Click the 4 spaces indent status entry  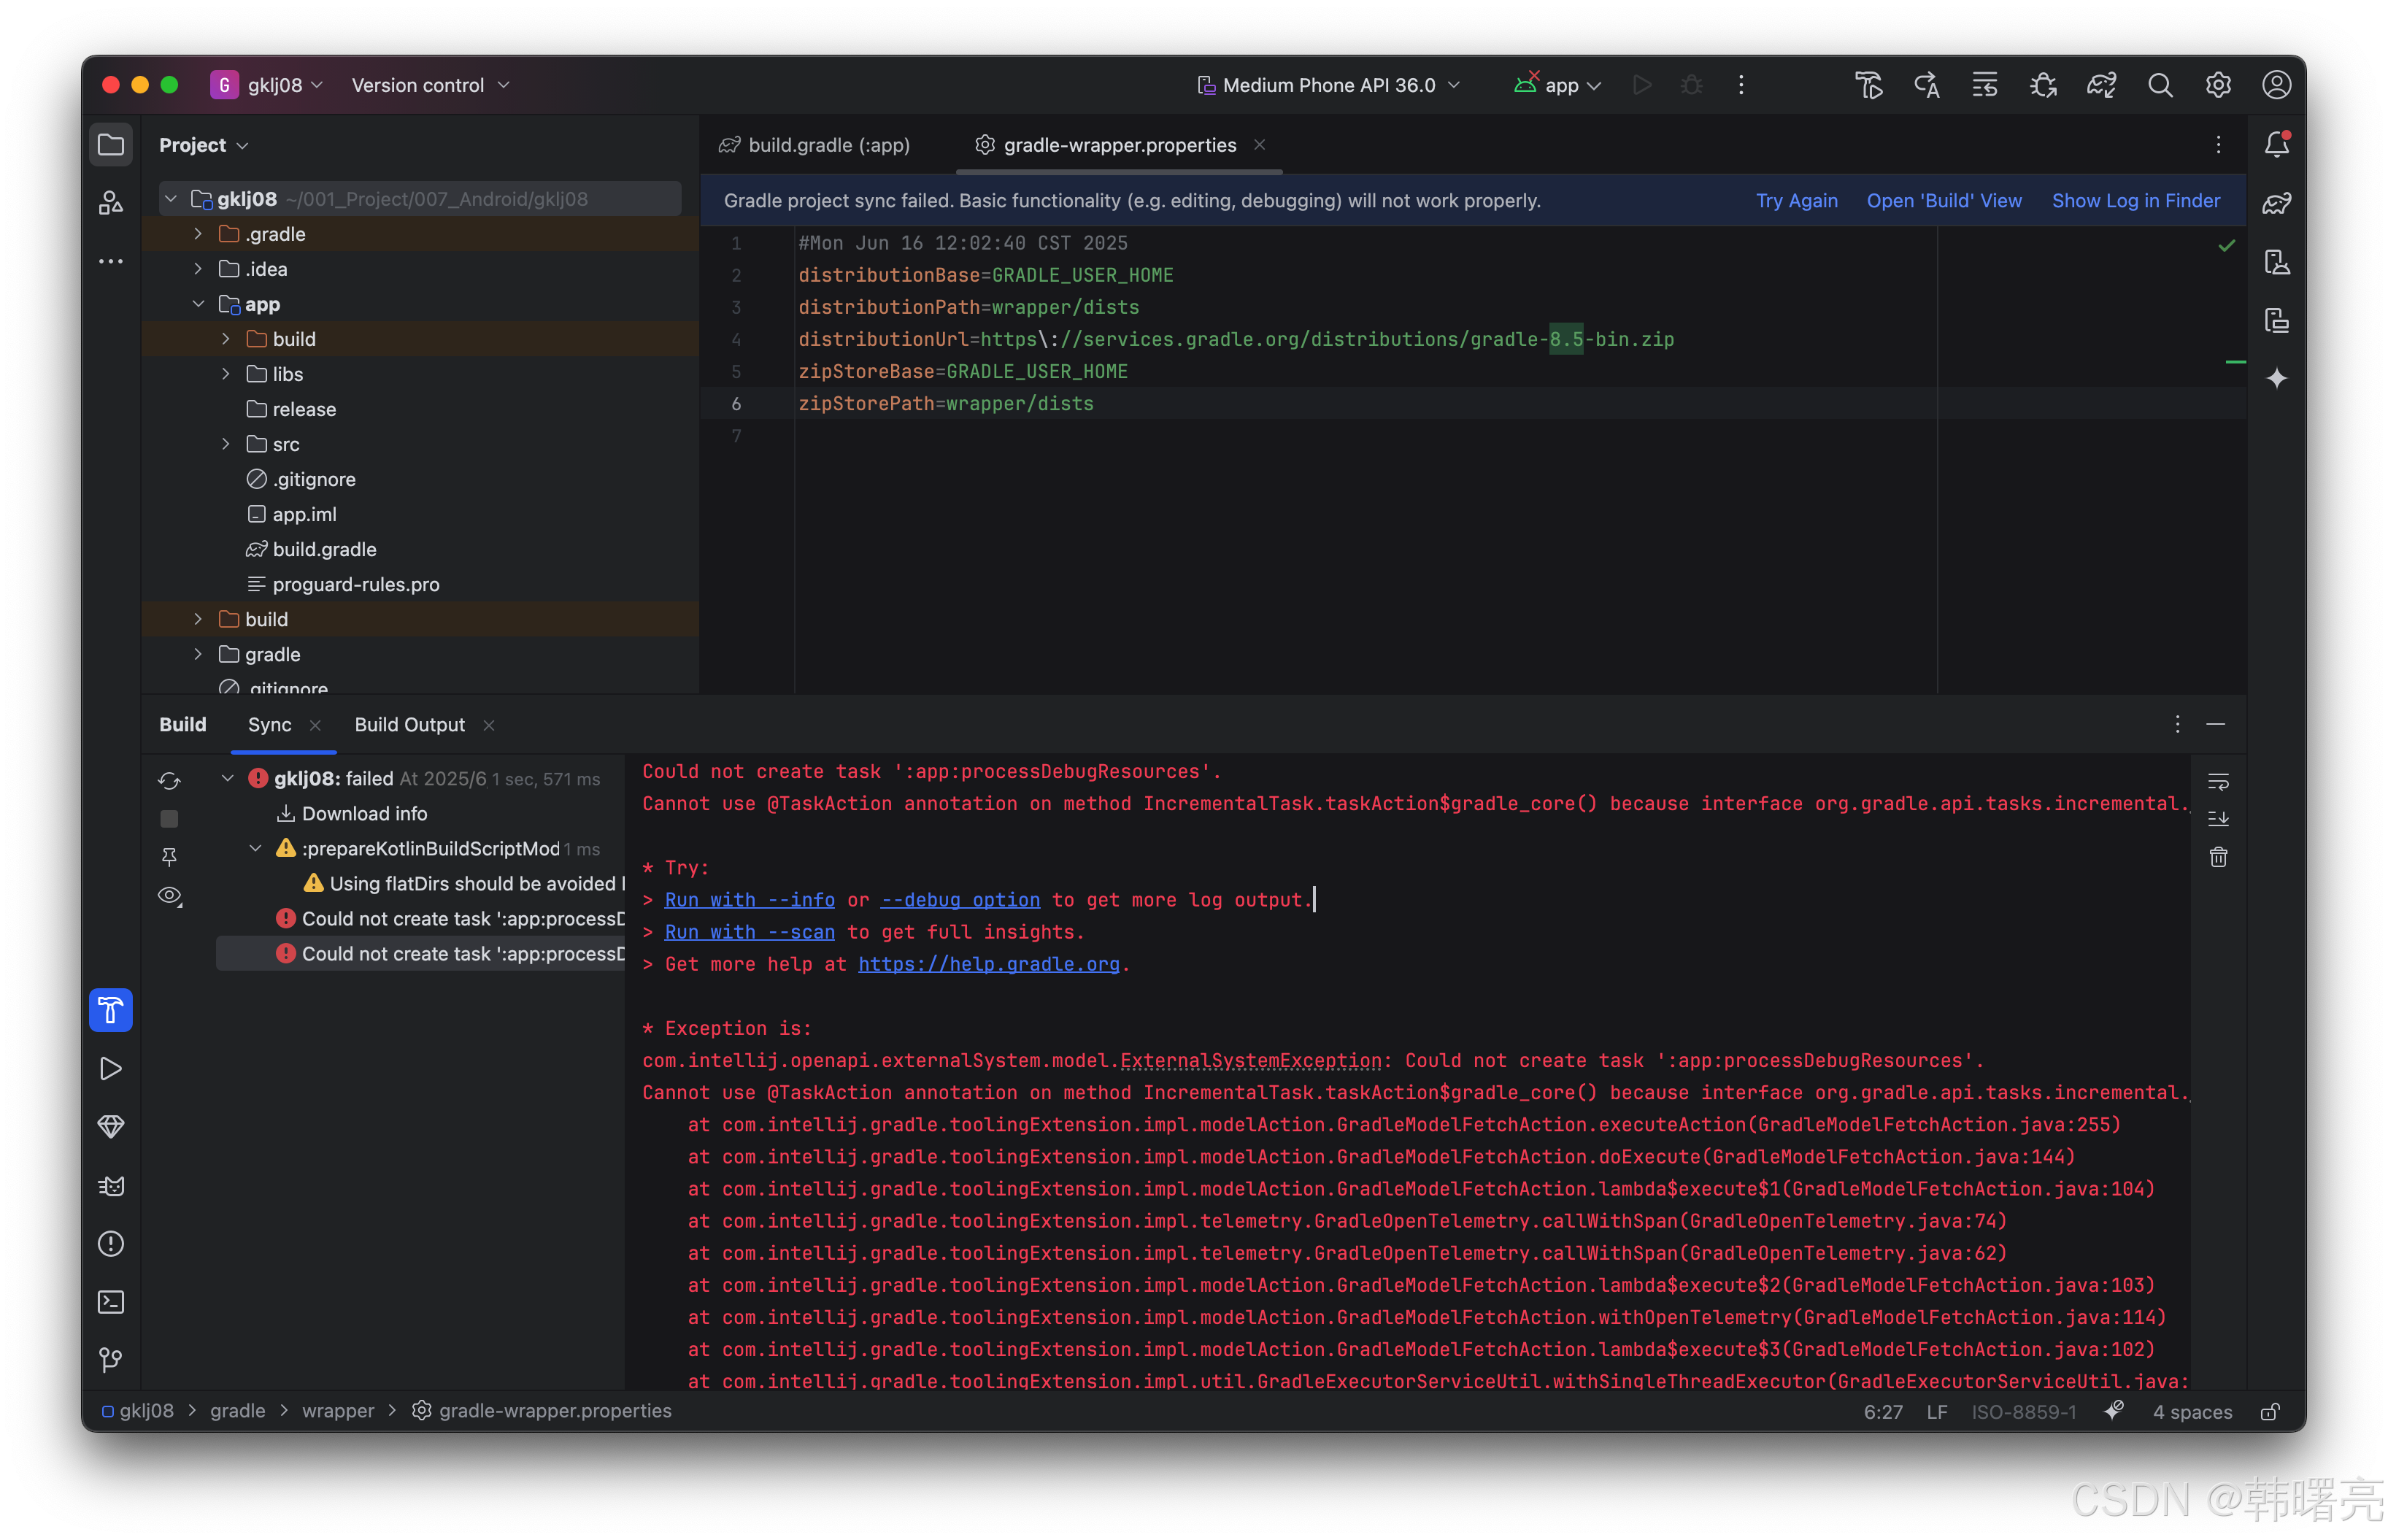pyautogui.click(x=2191, y=1411)
